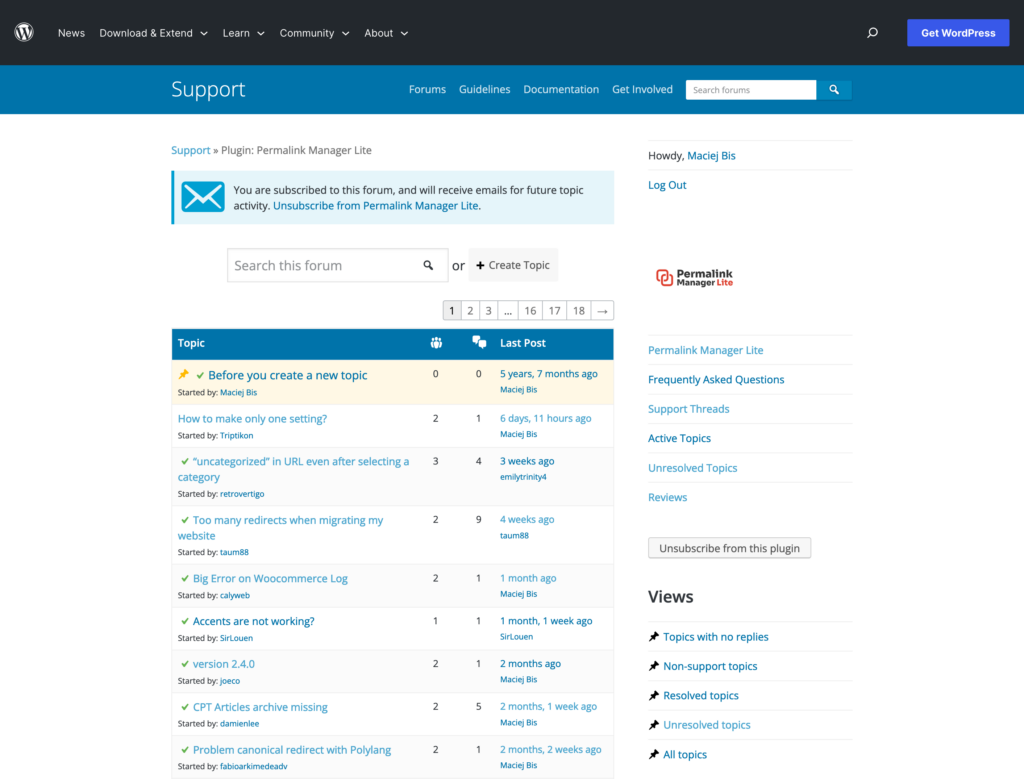Viewport: 1024px width, 779px height.
Task: Expand the About dropdown menu
Action: pos(386,33)
